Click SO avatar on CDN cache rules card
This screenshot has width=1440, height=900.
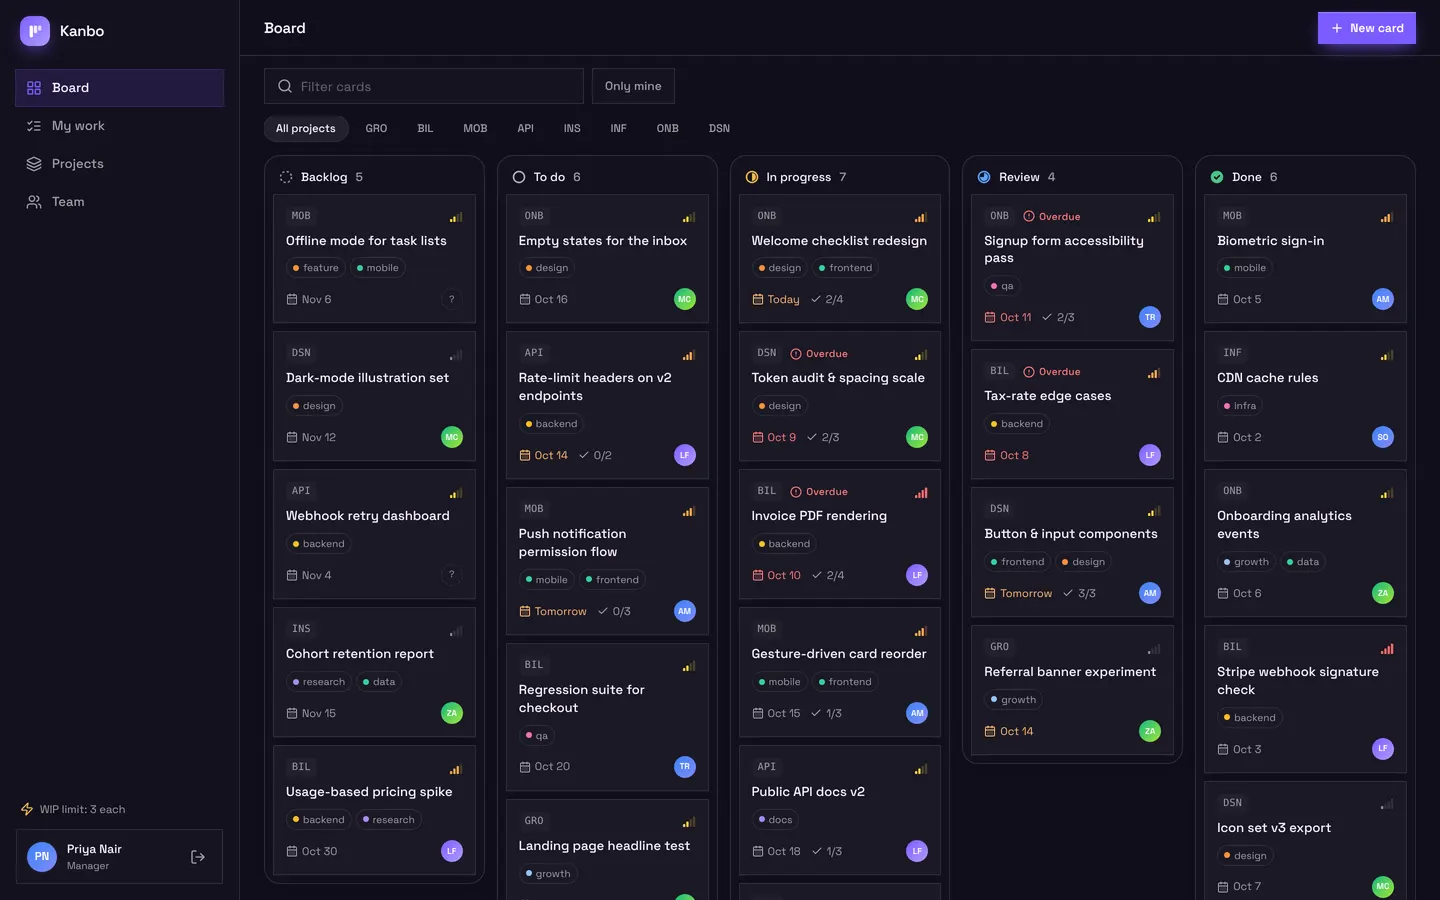(1383, 437)
